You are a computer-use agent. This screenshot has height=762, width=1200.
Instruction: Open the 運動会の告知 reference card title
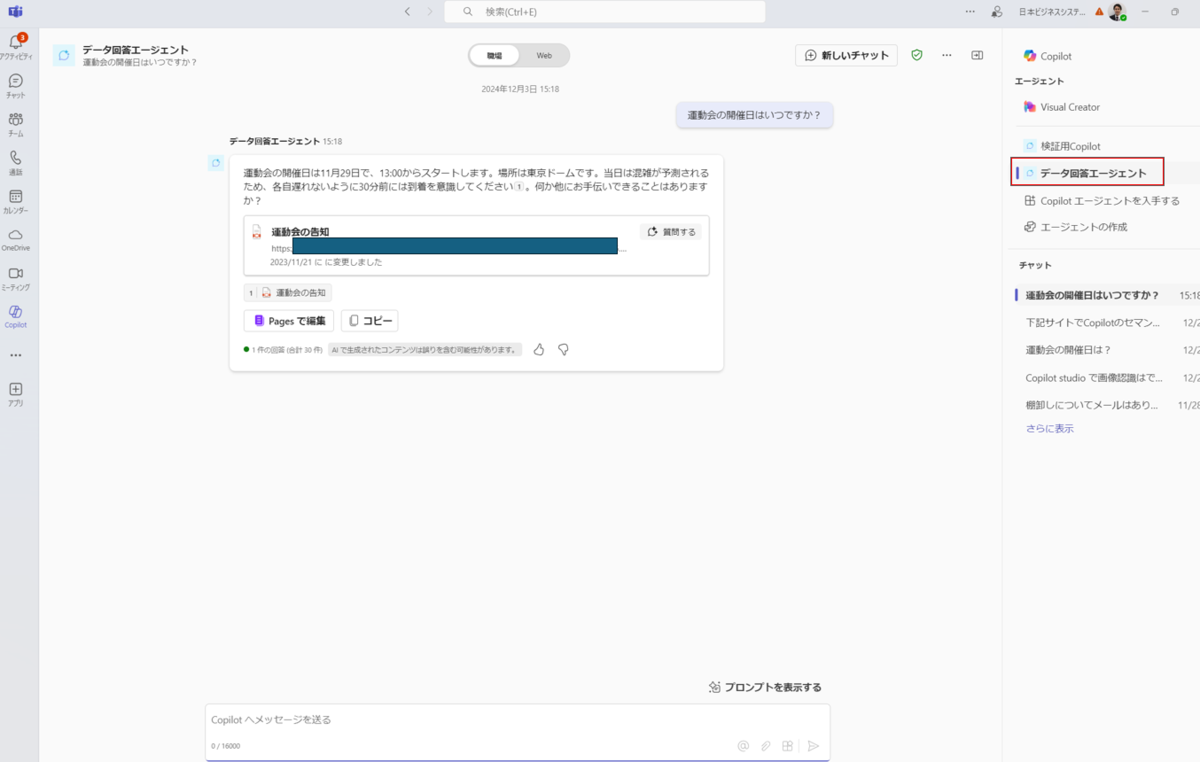(300, 232)
